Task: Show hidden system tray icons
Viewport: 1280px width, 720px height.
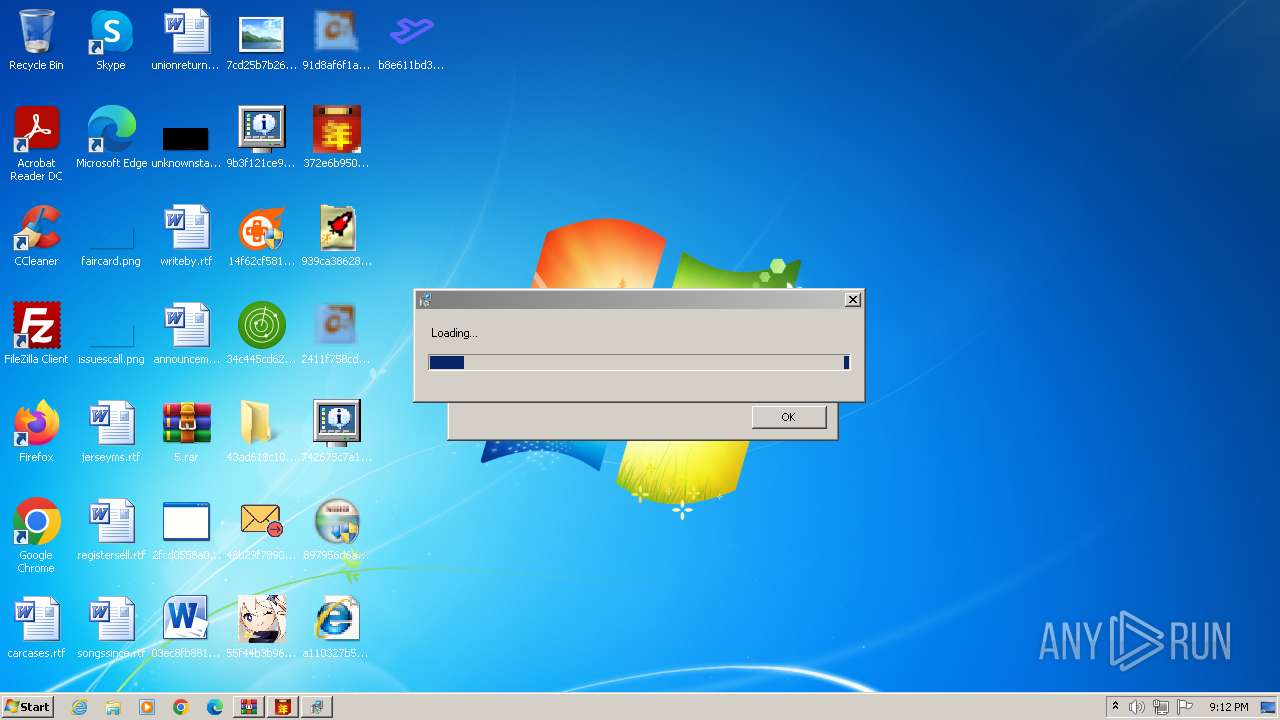Action: tap(1115, 707)
